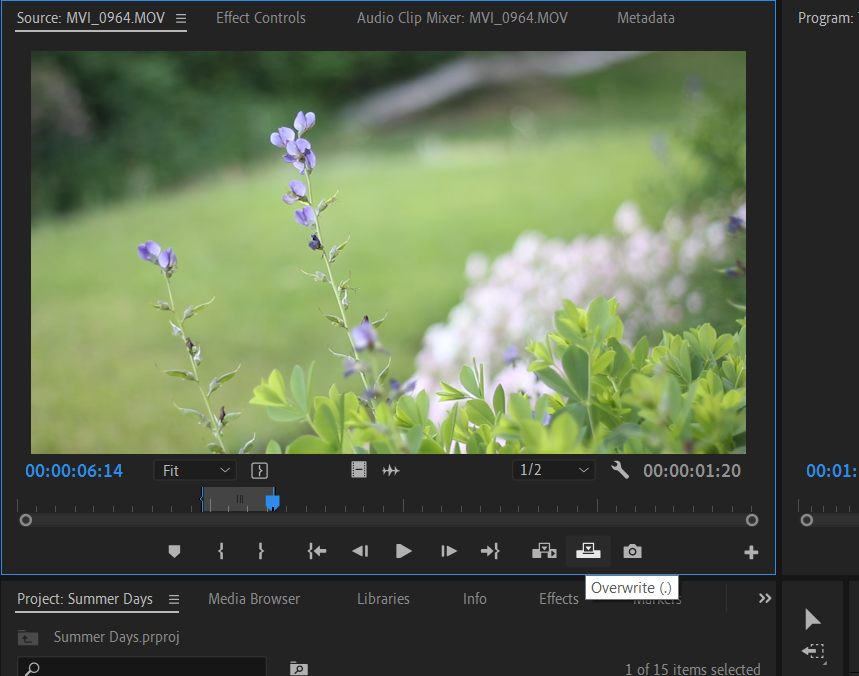The image size is (859, 676).
Task: Click the blue playhead in source timeline
Action: click(272, 501)
